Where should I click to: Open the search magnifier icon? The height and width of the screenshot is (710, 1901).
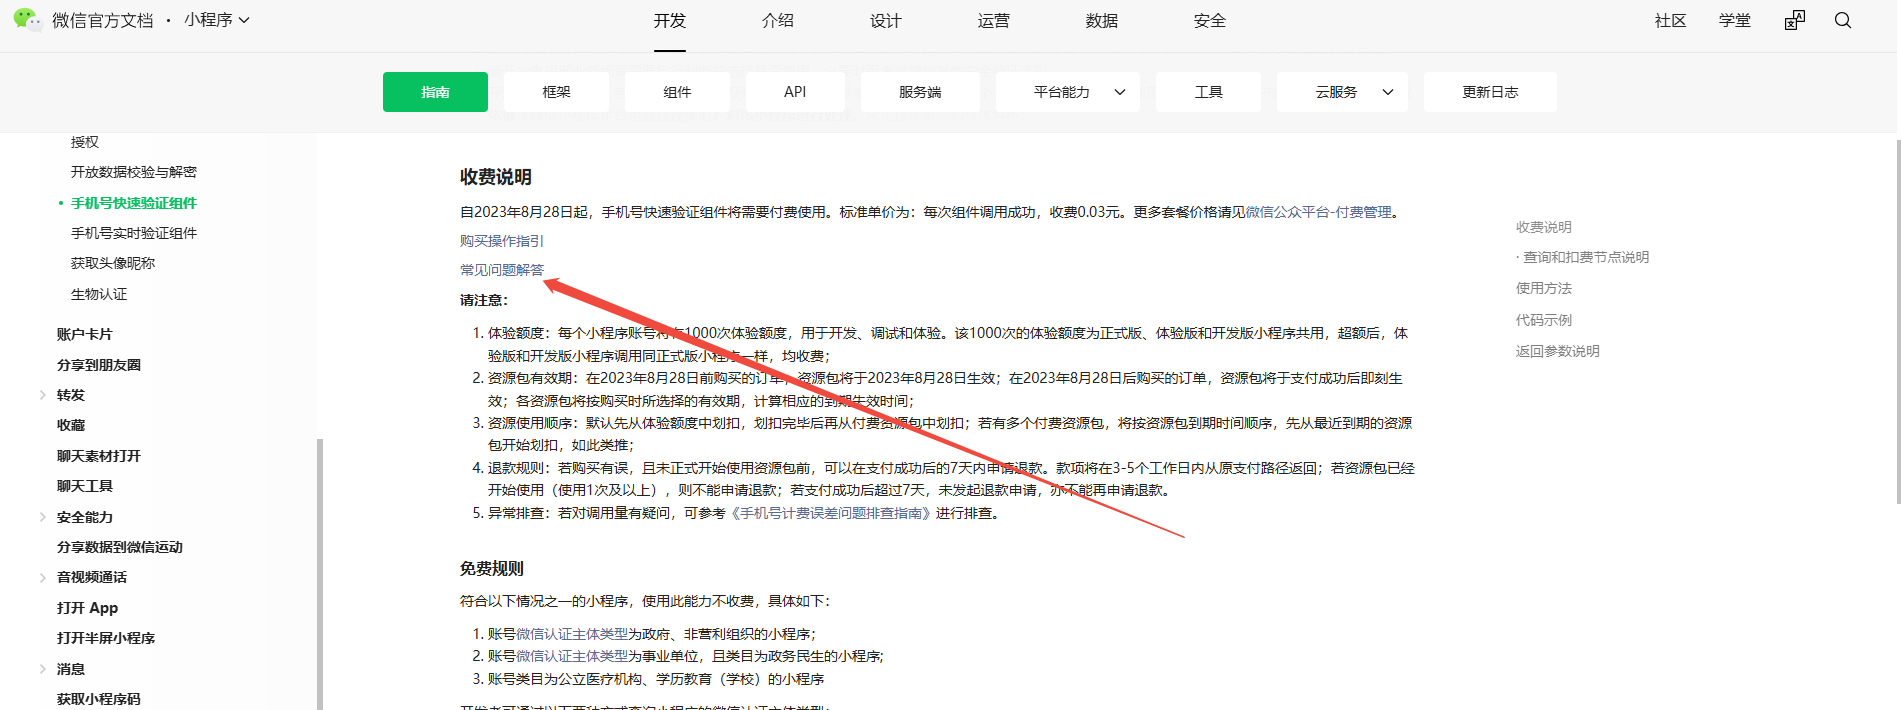1843,20
